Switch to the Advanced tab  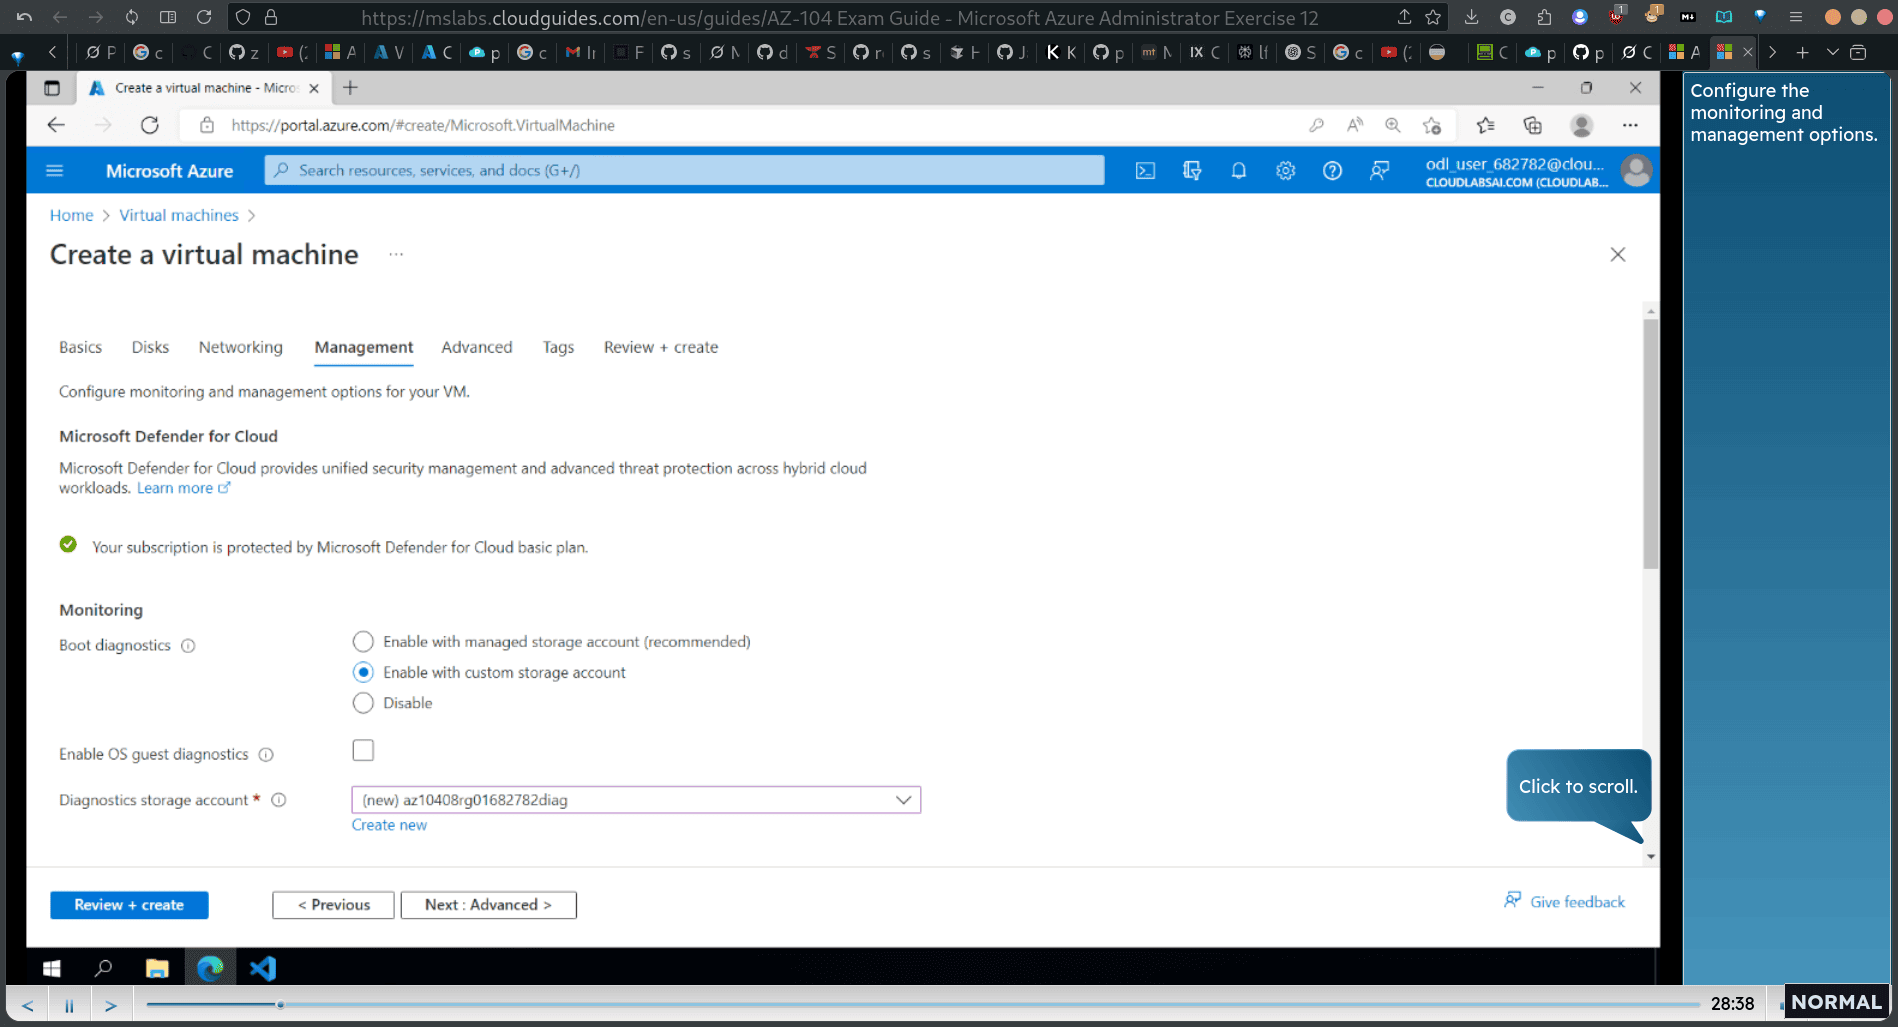[476, 347]
